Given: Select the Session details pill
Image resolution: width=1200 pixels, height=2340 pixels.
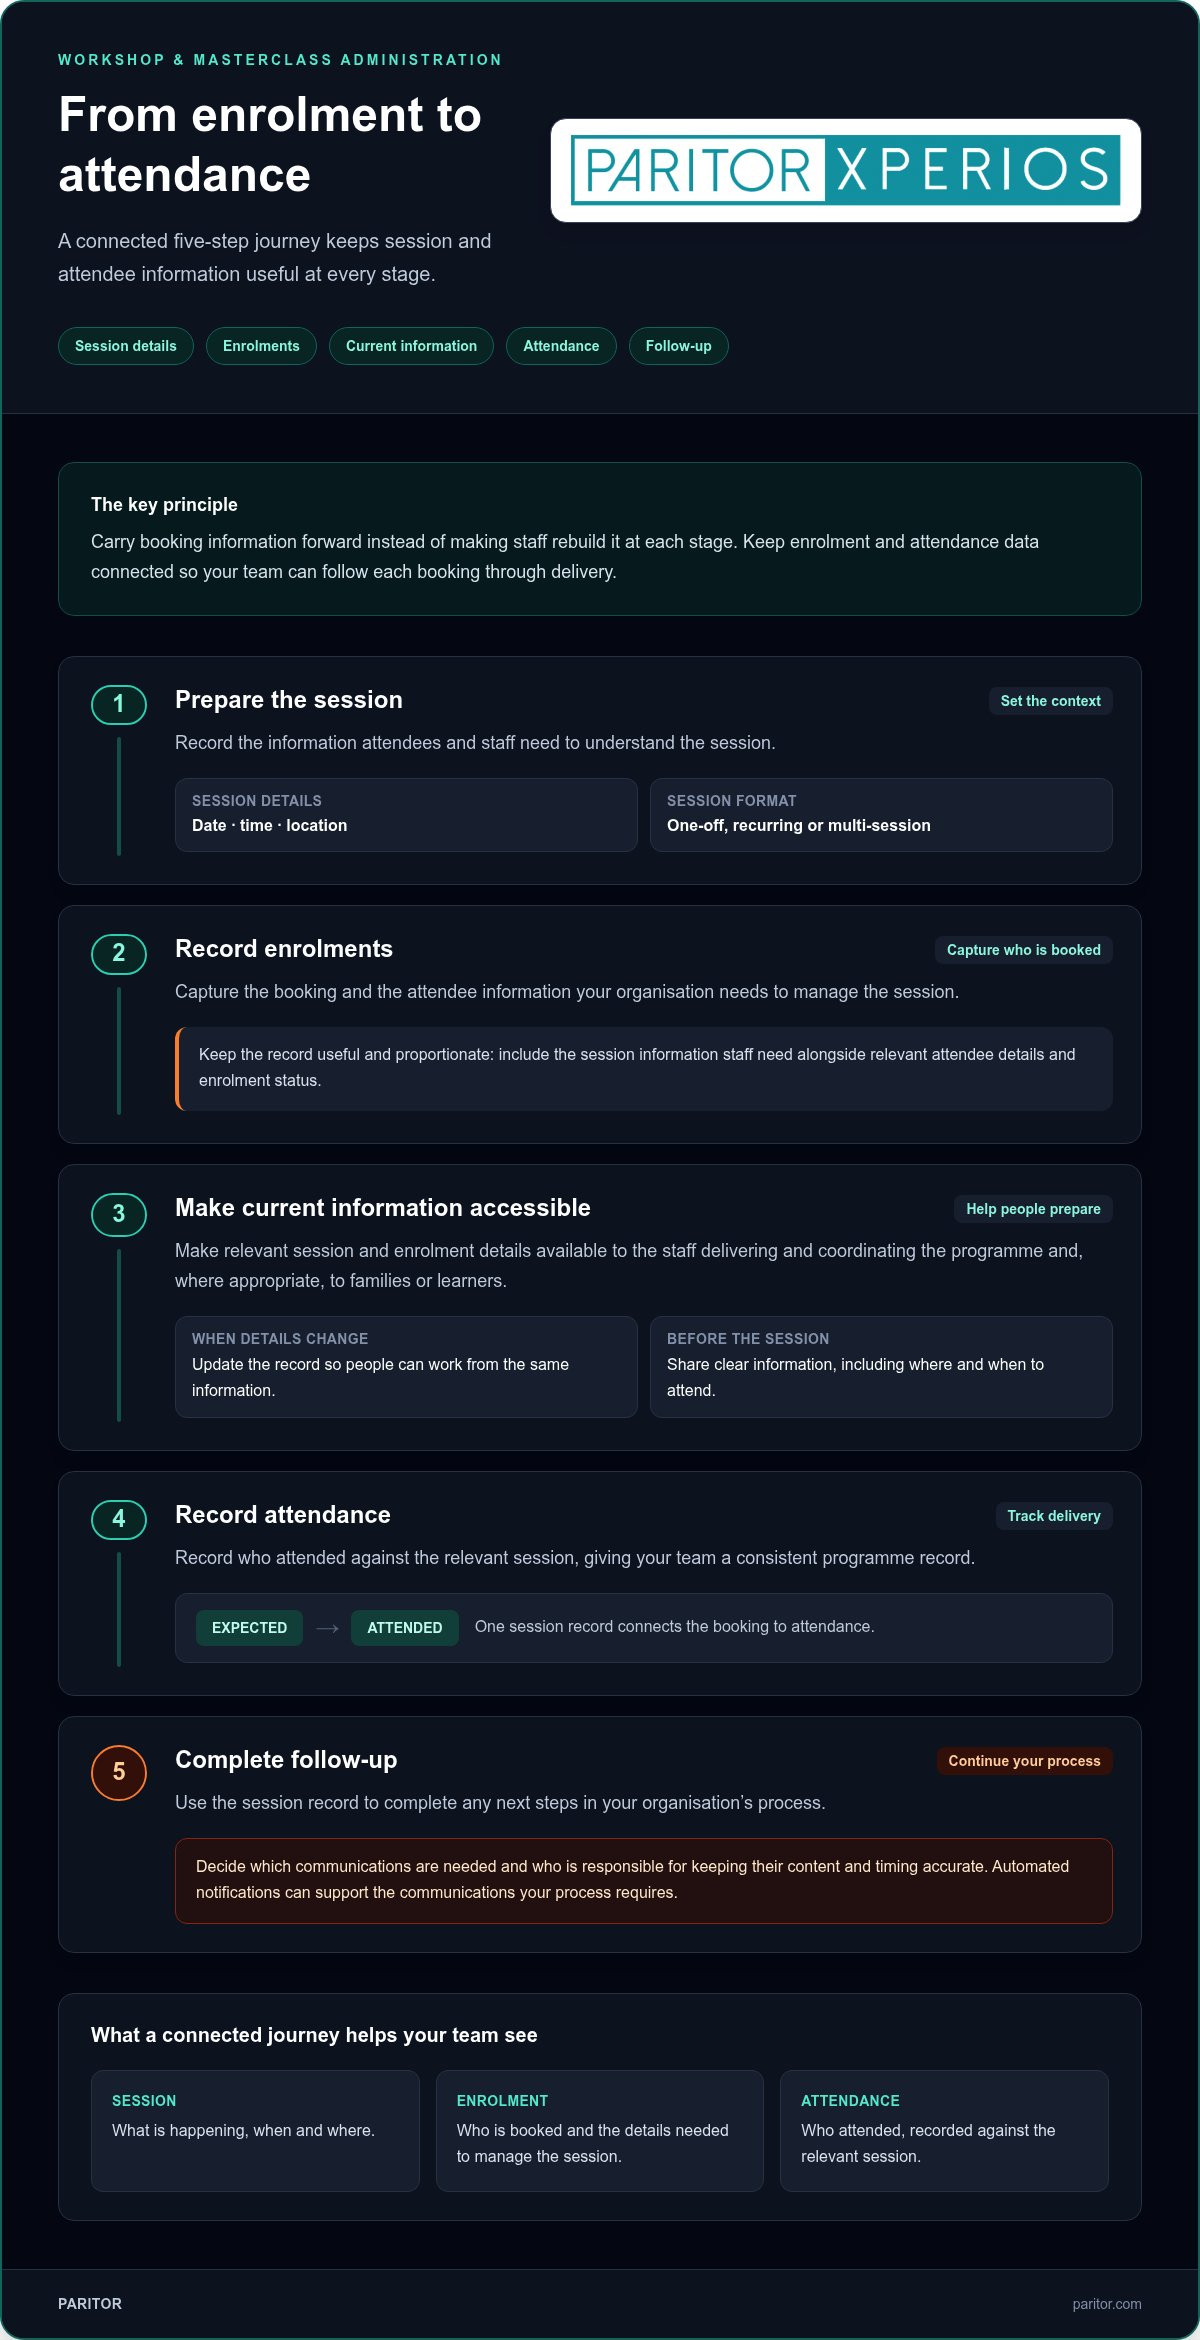Looking at the screenshot, I should (126, 346).
